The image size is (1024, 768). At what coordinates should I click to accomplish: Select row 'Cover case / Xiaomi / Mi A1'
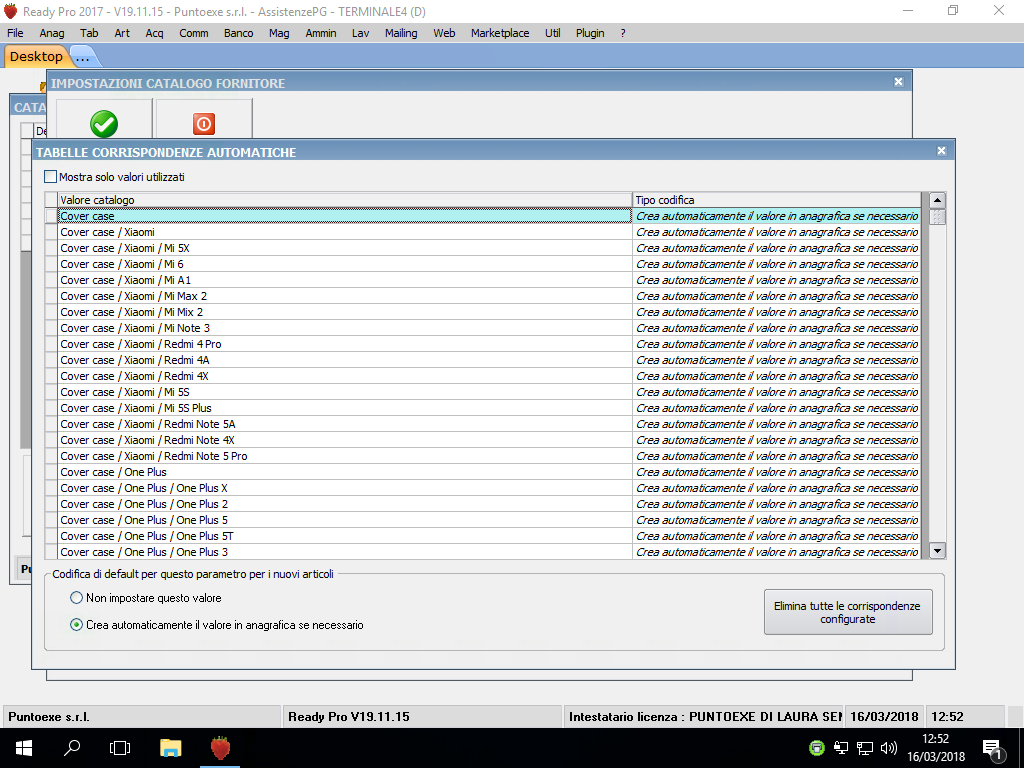[345, 280]
